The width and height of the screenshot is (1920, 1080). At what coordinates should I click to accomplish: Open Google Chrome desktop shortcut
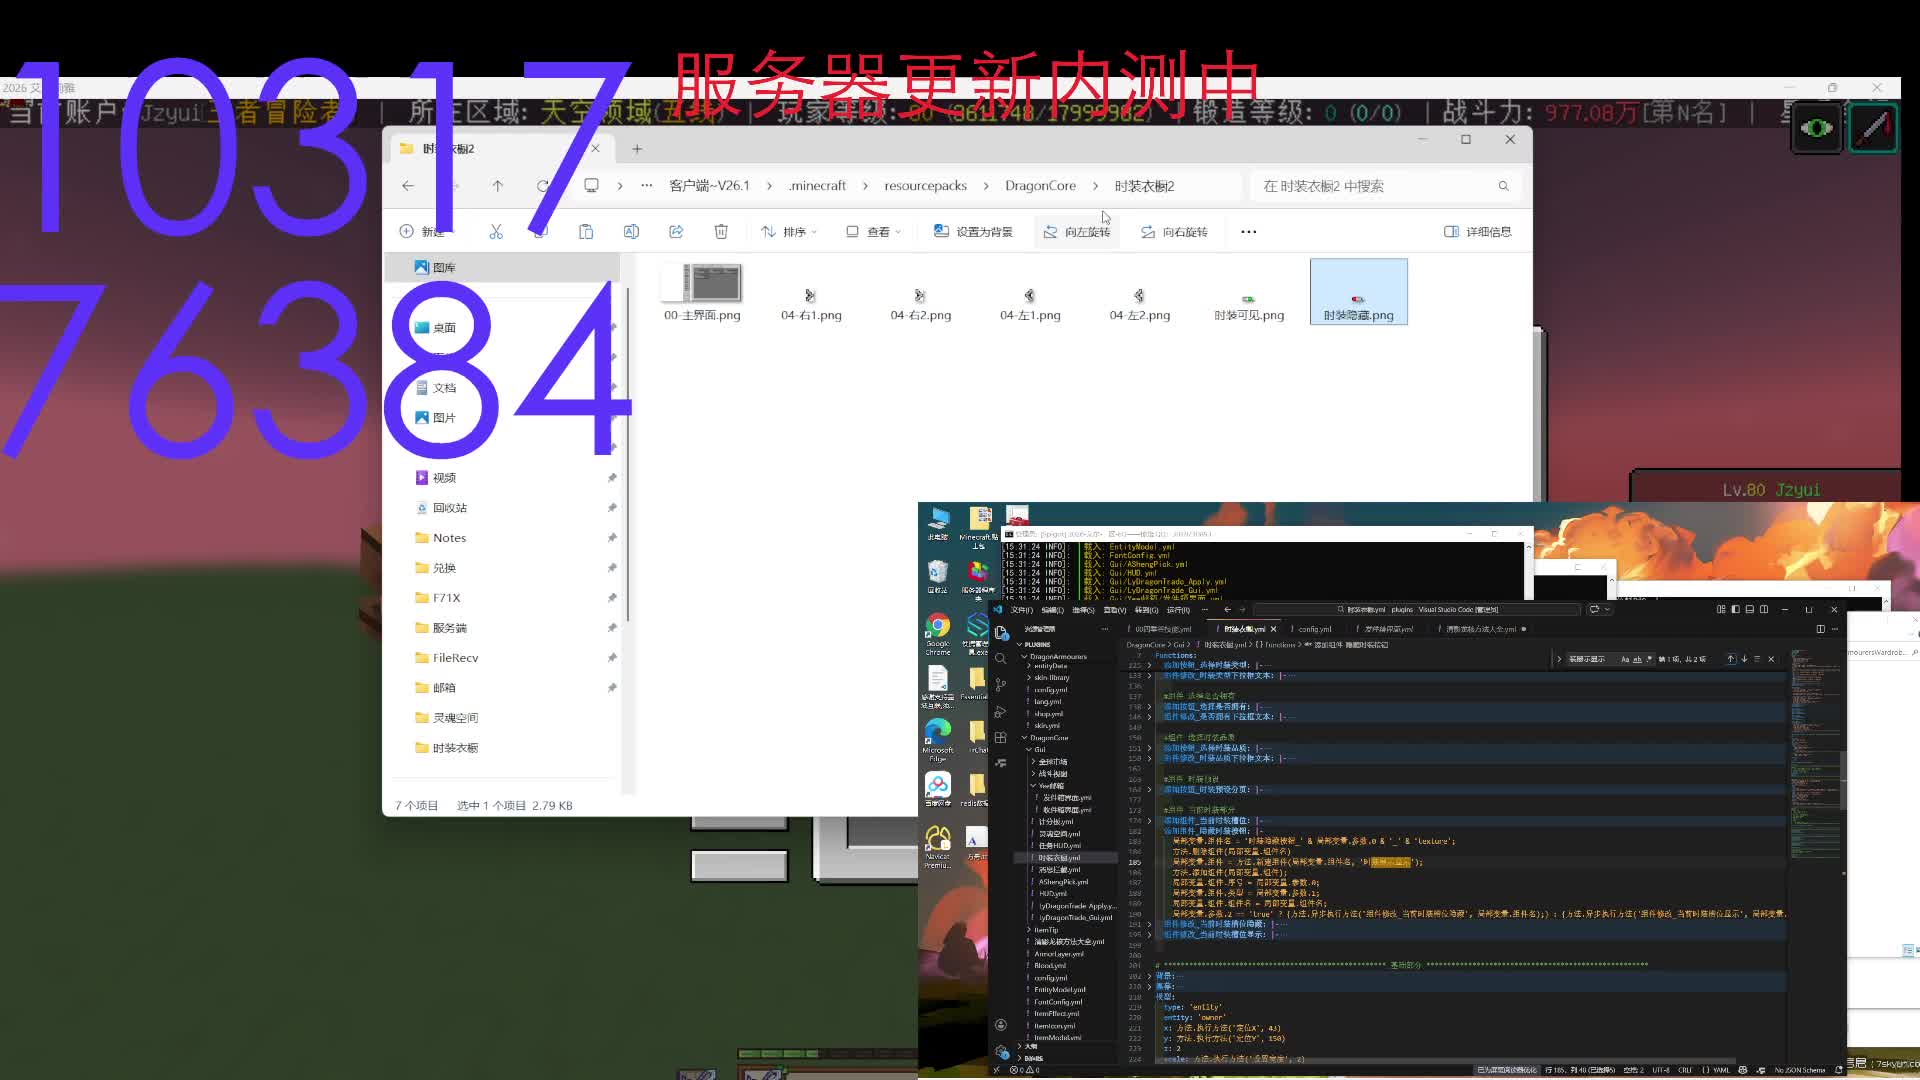[x=938, y=627]
